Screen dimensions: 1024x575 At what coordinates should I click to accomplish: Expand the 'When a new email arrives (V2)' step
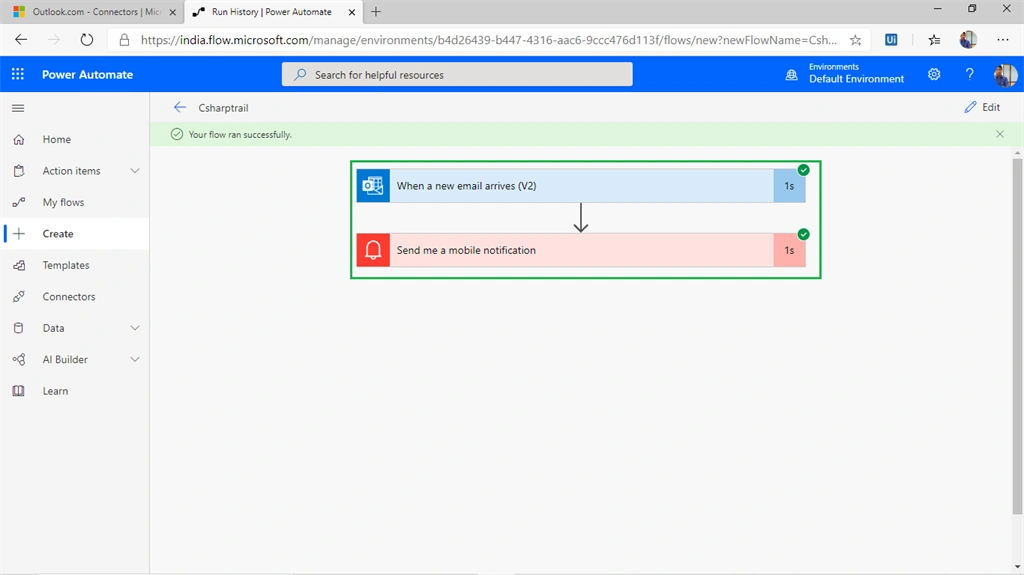(x=581, y=186)
